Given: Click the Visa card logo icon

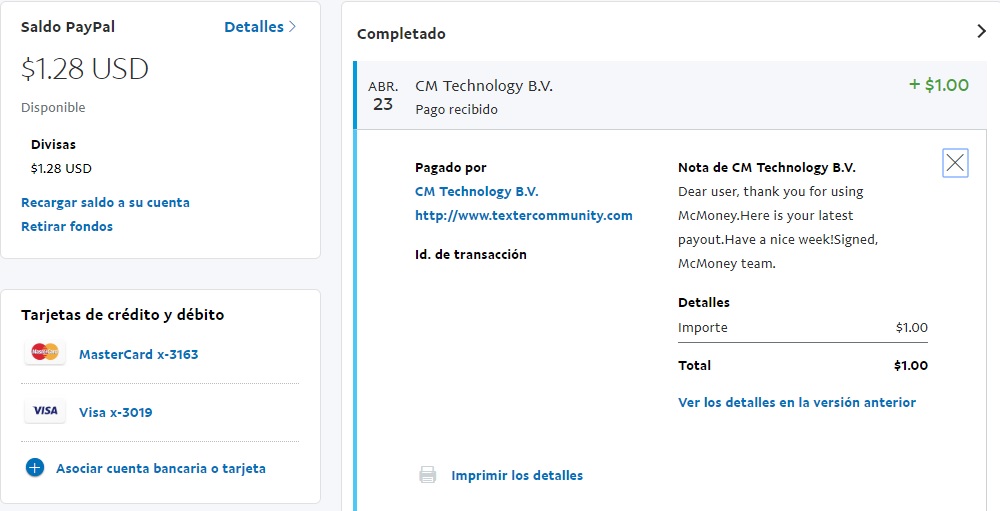Looking at the screenshot, I should (45, 411).
